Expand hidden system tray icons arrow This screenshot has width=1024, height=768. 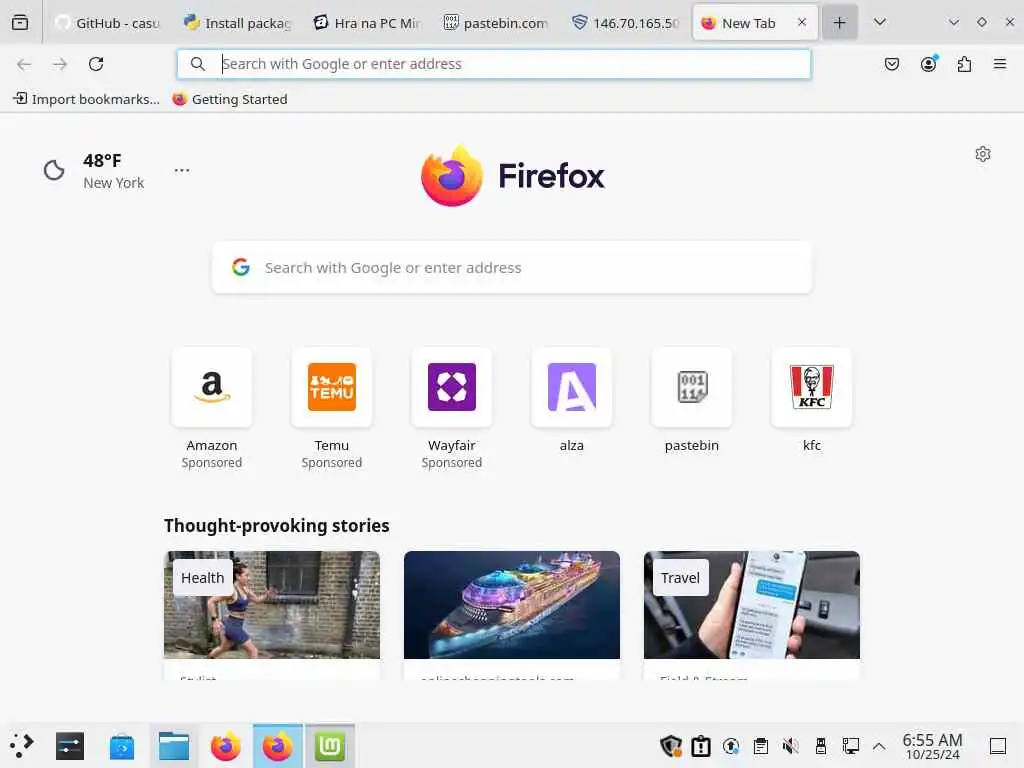(879, 746)
